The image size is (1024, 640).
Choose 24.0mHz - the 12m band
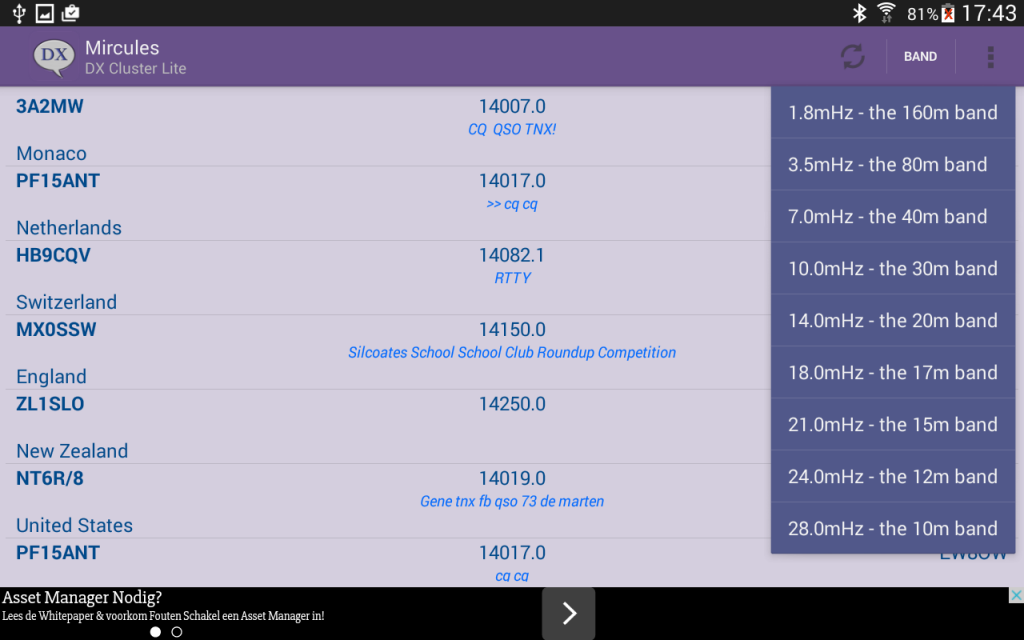point(893,476)
